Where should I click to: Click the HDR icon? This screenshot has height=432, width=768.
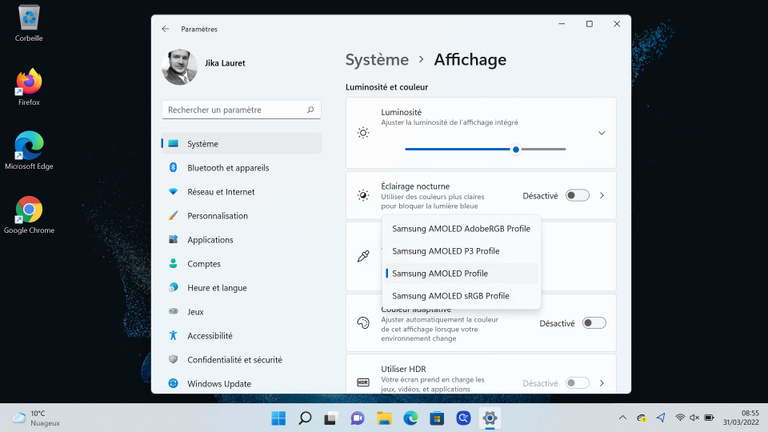pos(363,382)
